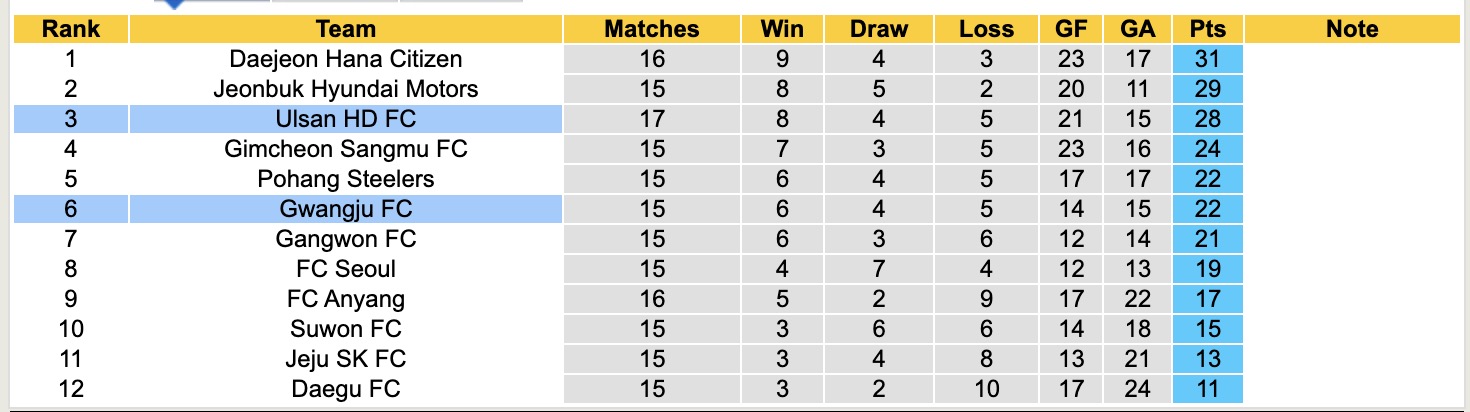The image size is (1470, 412).
Task: Click the Draw column header
Action: pyautogui.click(x=878, y=29)
